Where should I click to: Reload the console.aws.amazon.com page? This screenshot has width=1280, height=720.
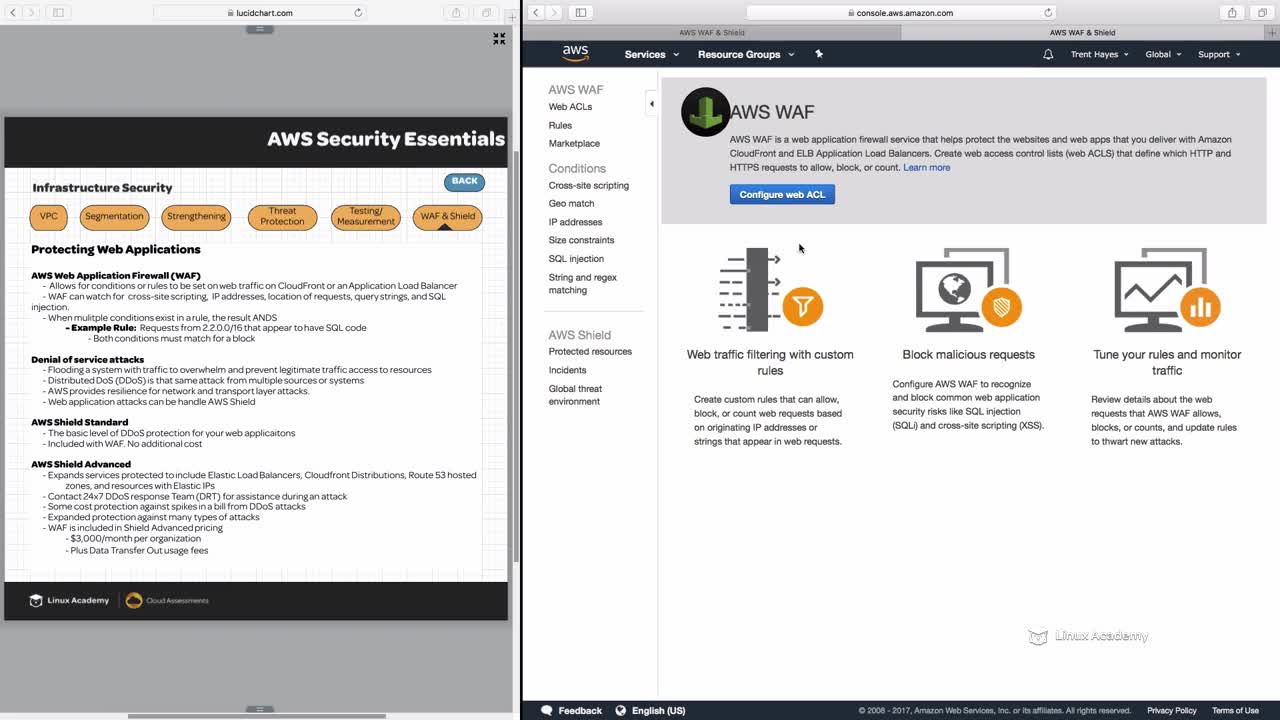point(1048,13)
